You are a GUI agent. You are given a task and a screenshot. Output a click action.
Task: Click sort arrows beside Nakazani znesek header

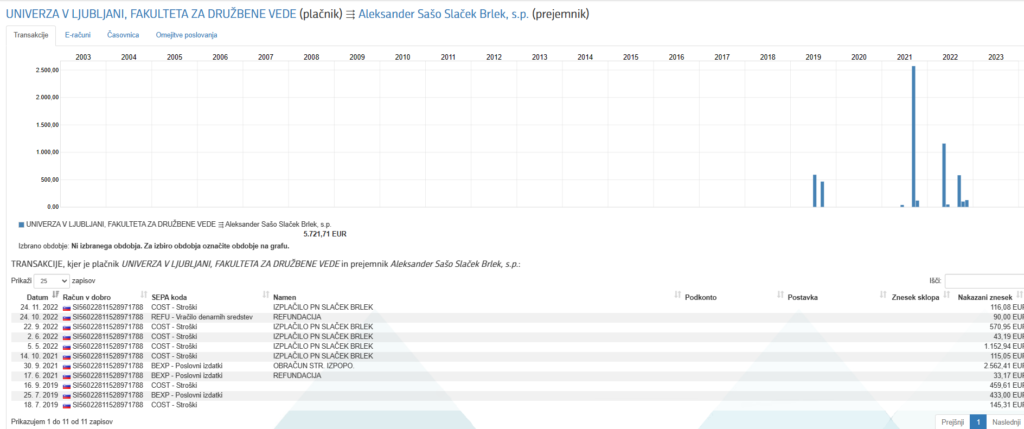(x=1019, y=295)
